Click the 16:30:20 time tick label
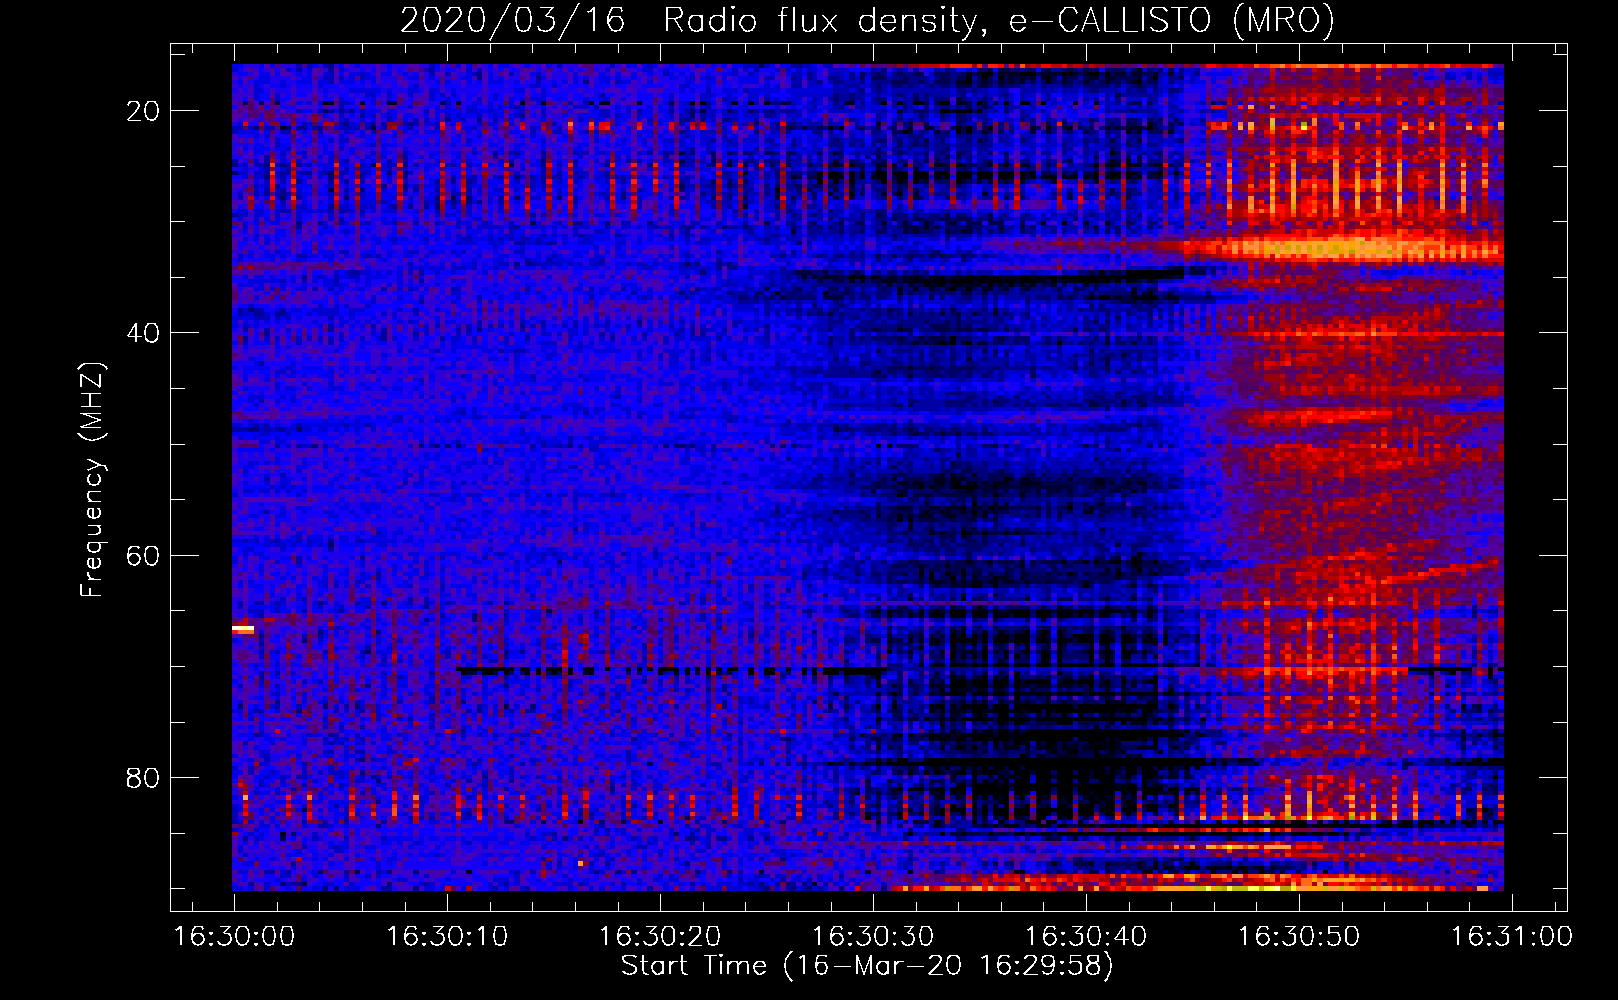Image resolution: width=1618 pixels, height=1000 pixels. pos(660,937)
